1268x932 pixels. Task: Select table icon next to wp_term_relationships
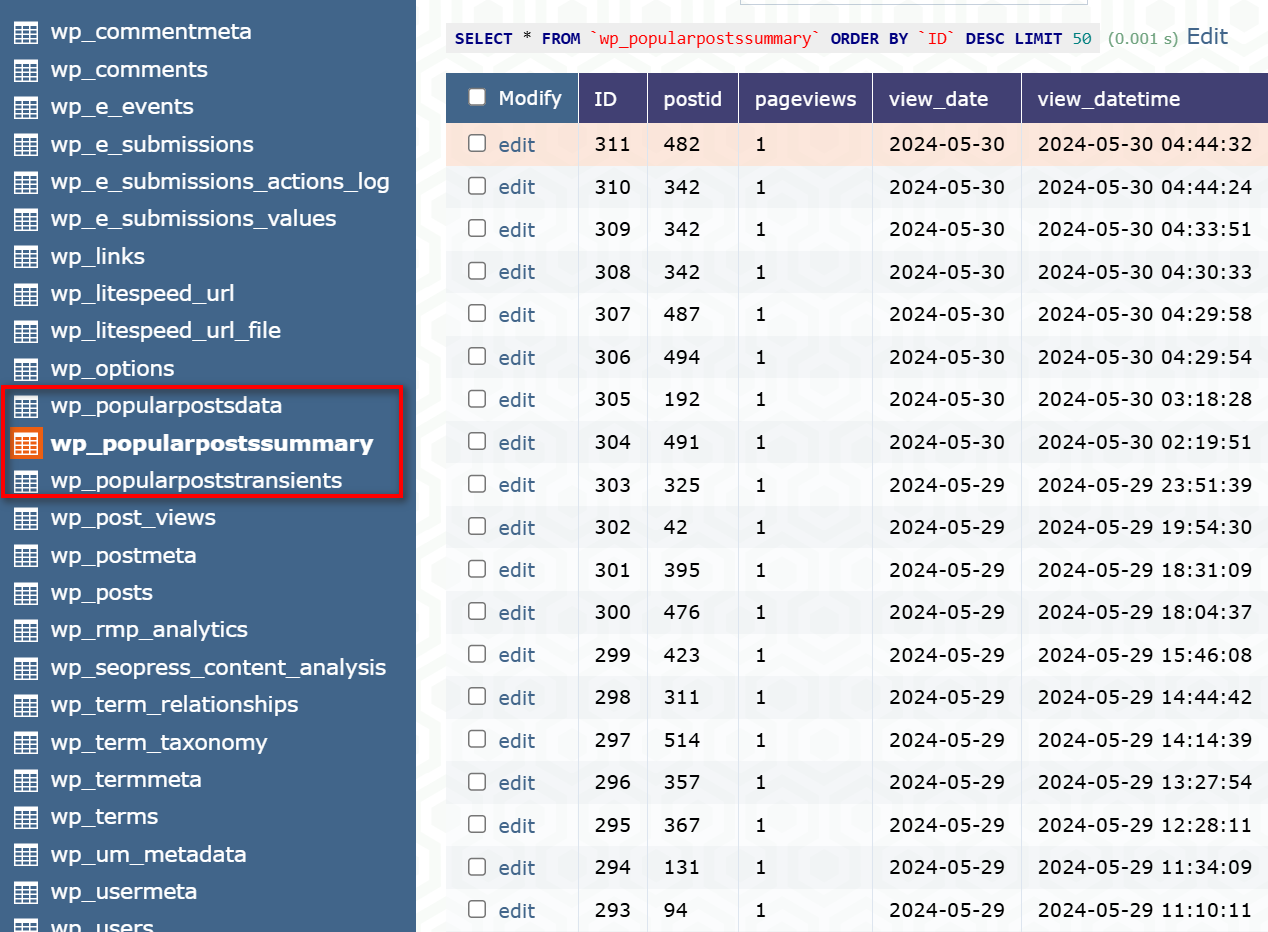[26, 705]
